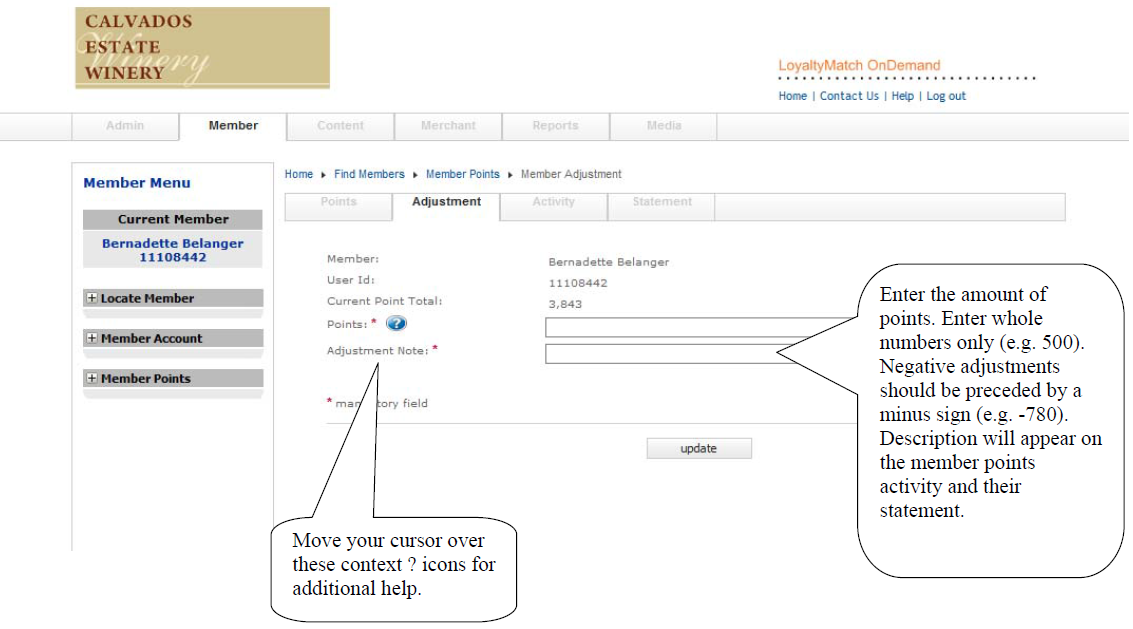This screenshot has height=629, width=1133.
Task: Select Bernadette Belanger in the Current Member panel
Action: click(172, 248)
